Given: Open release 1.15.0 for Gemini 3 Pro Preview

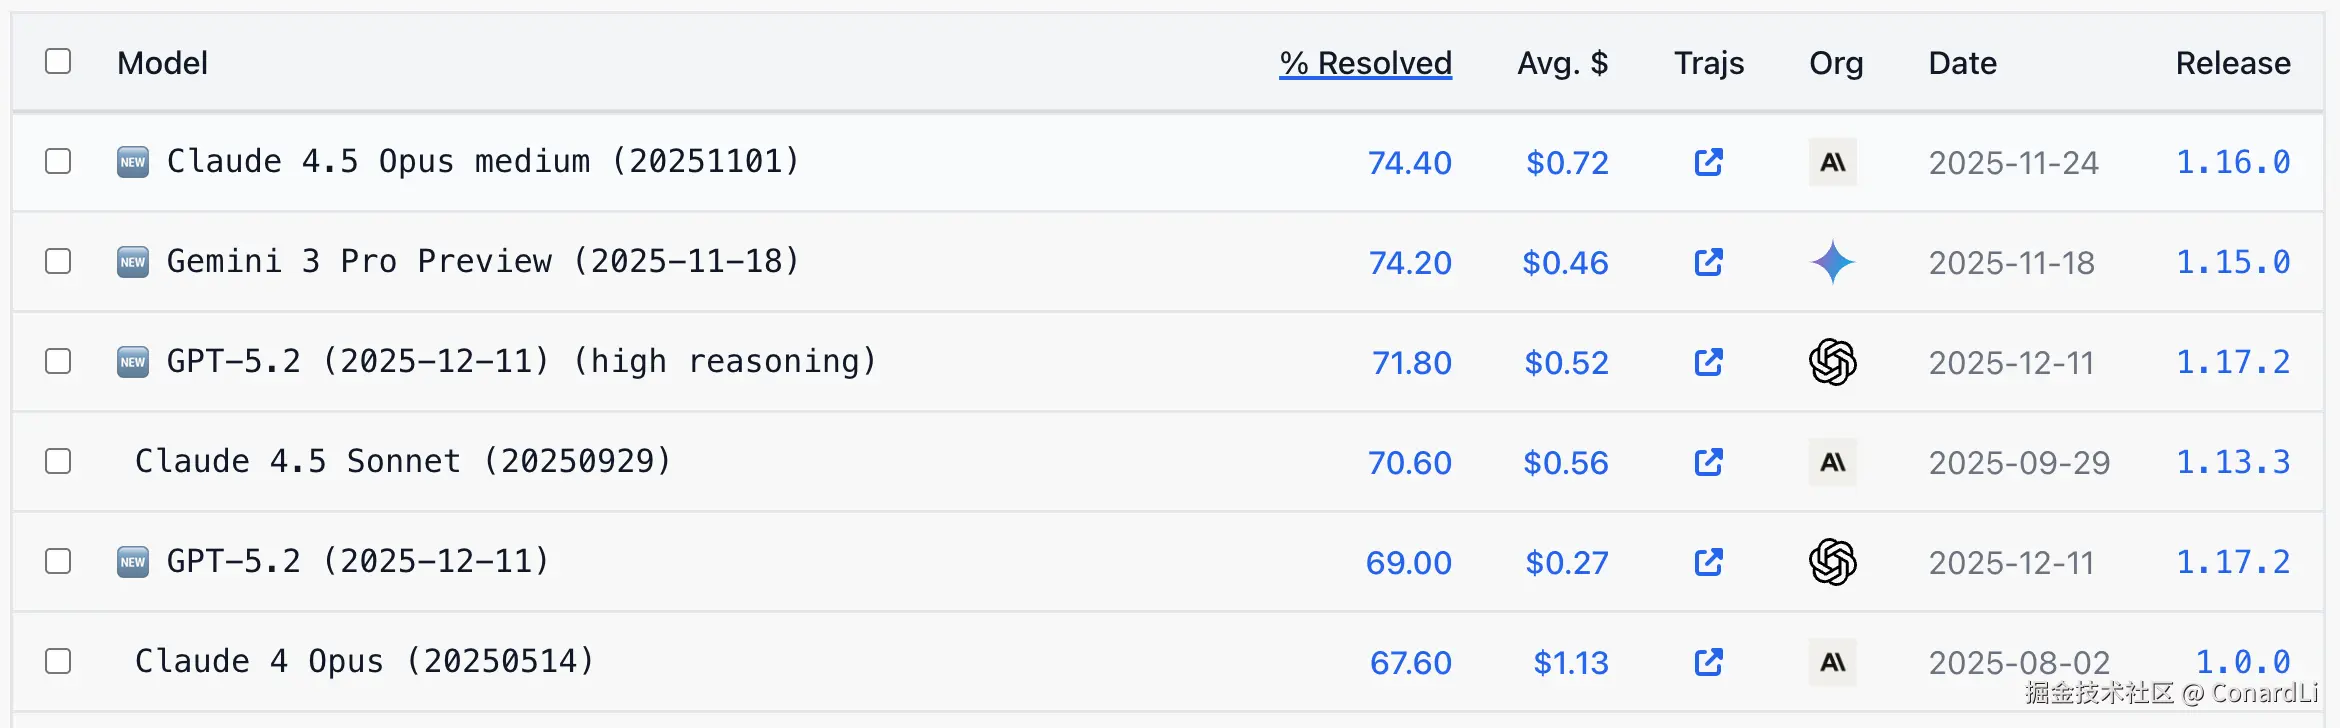Looking at the screenshot, I should point(2233,262).
